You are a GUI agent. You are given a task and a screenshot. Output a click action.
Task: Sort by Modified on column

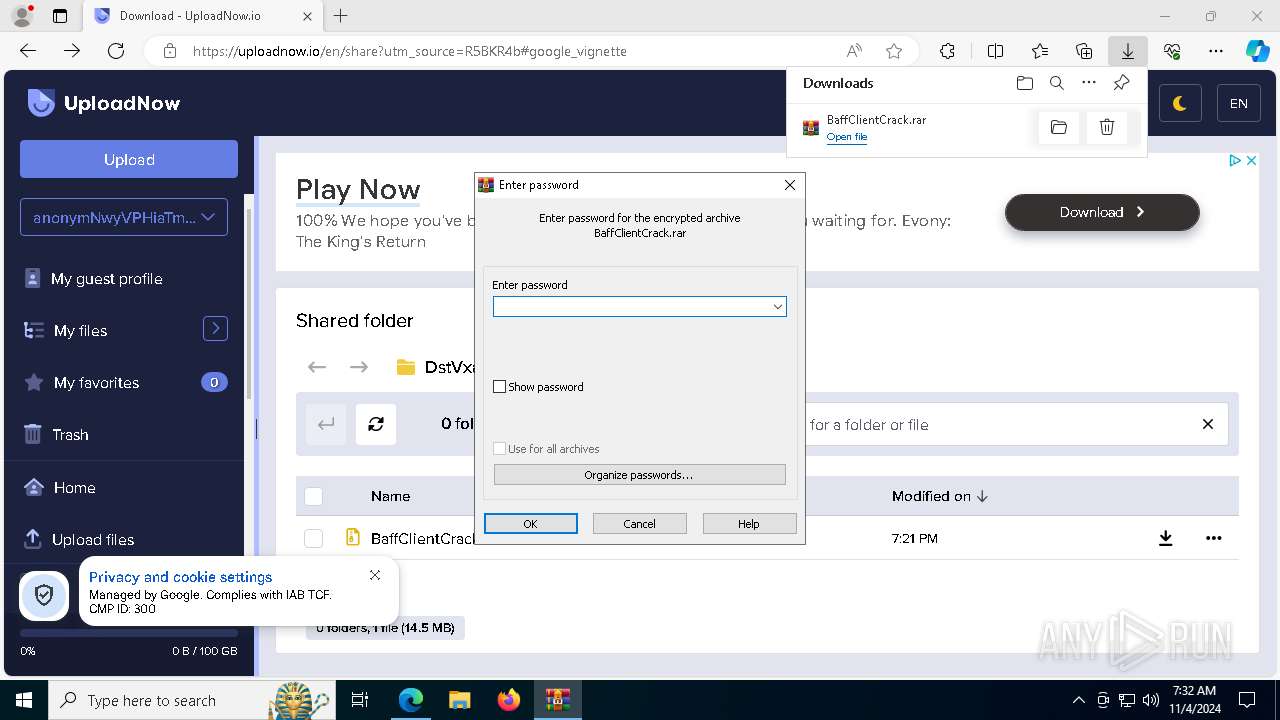[x=940, y=496]
